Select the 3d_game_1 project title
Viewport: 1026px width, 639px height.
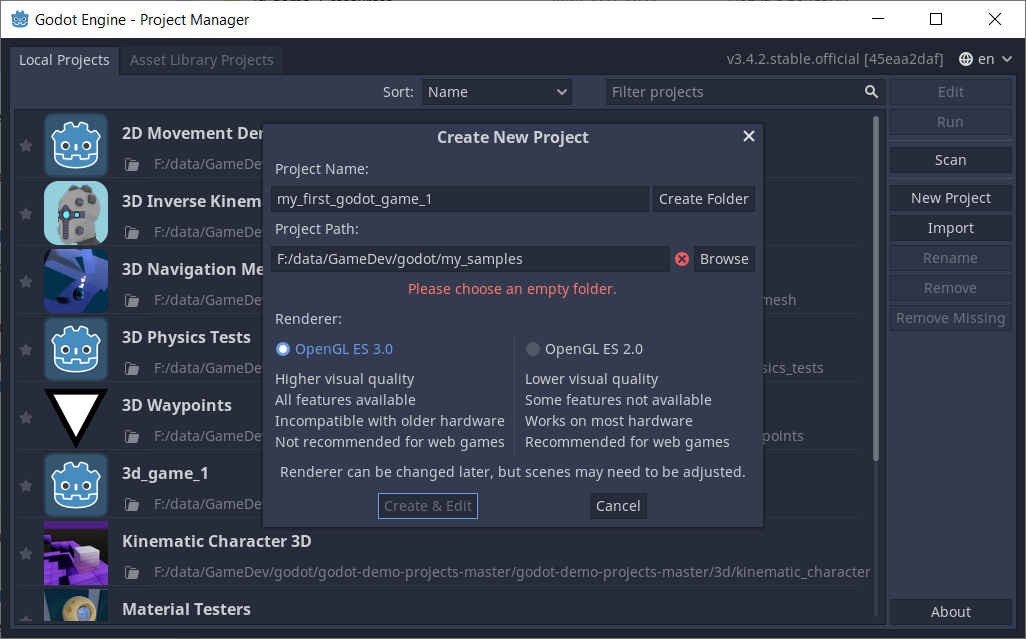166,474
